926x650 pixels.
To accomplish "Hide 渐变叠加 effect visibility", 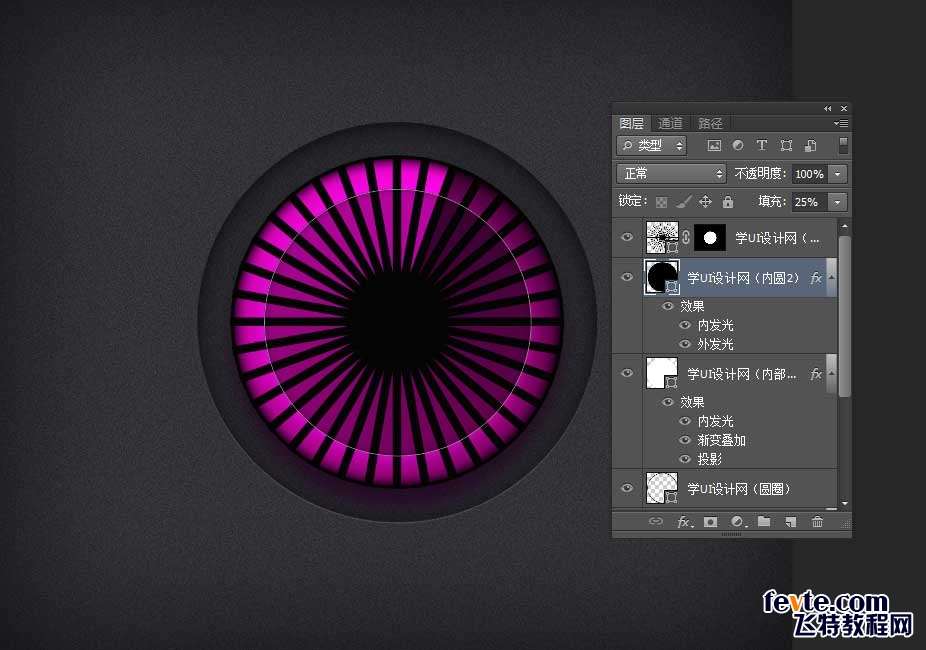I will [685, 440].
